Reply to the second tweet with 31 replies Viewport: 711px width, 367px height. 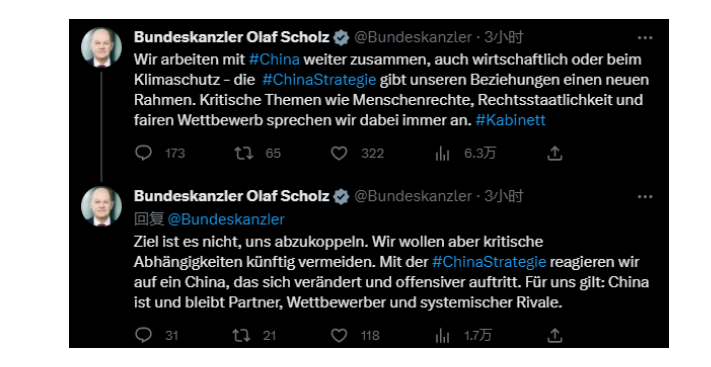pyautogui.click(x=143, y=335)
